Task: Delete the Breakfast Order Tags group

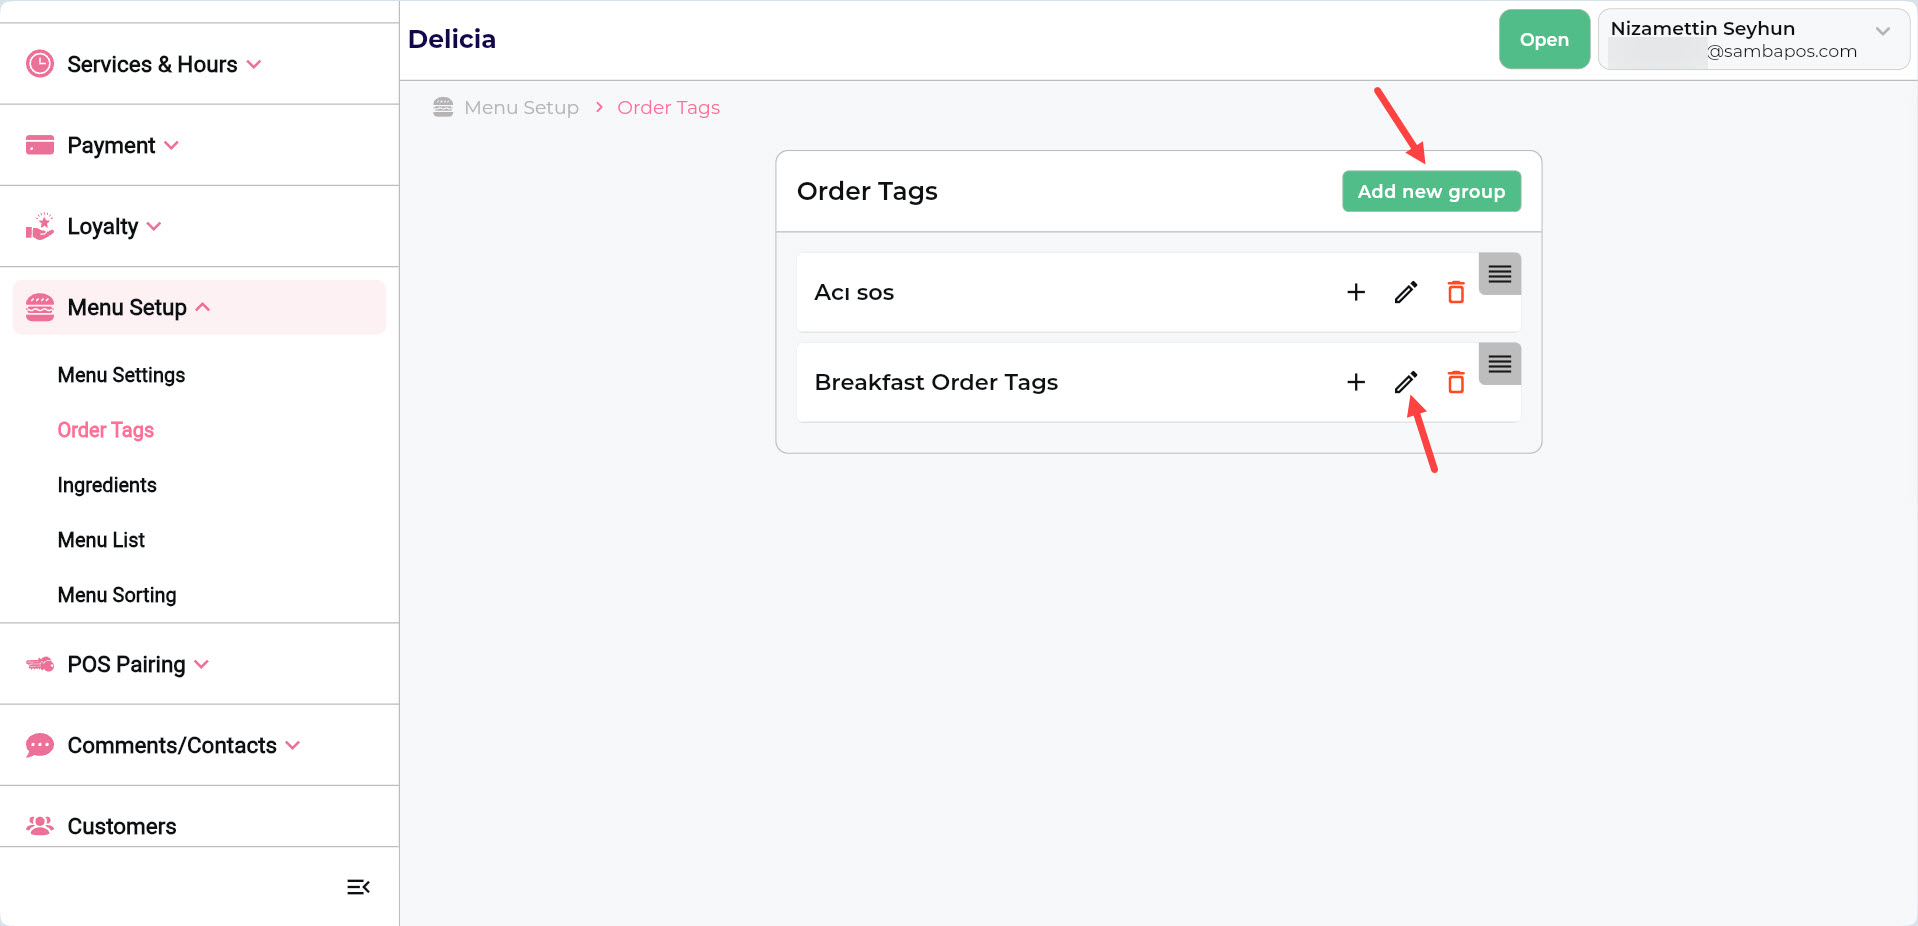Action: [x=1456, y=382]
